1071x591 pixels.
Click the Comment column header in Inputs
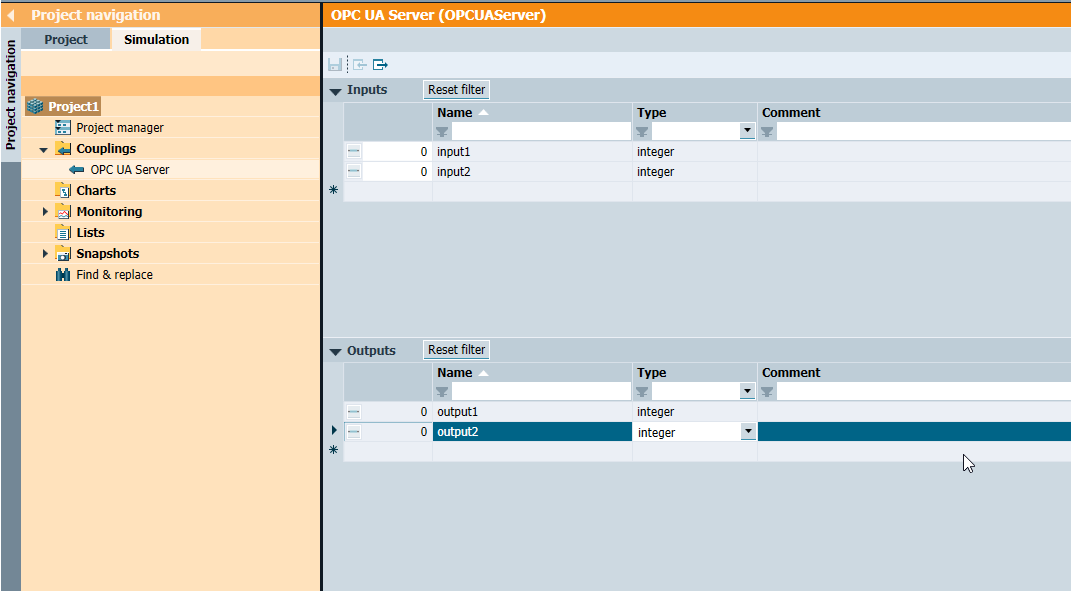[915, 113]
